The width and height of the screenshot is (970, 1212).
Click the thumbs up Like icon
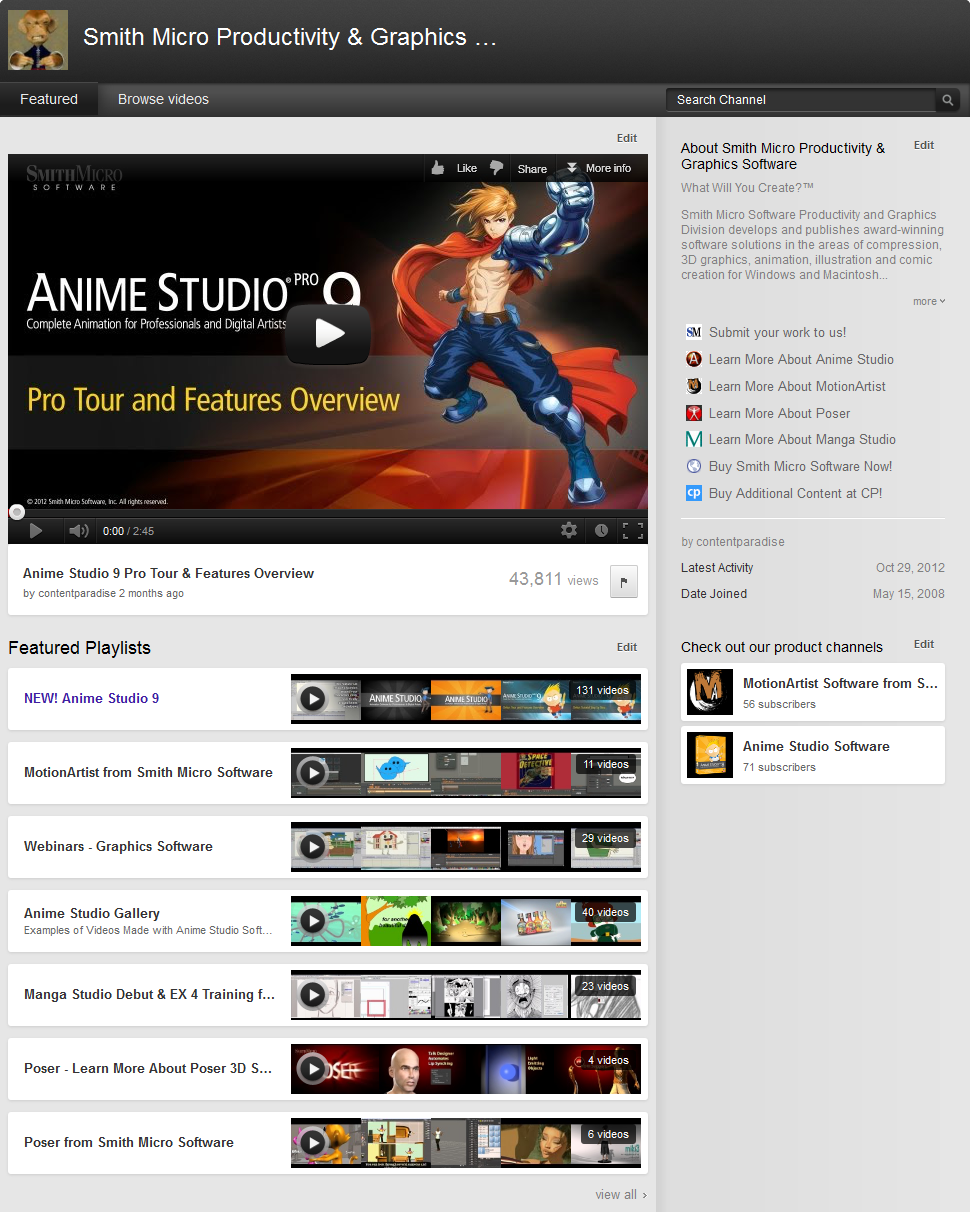click(438, 168)
